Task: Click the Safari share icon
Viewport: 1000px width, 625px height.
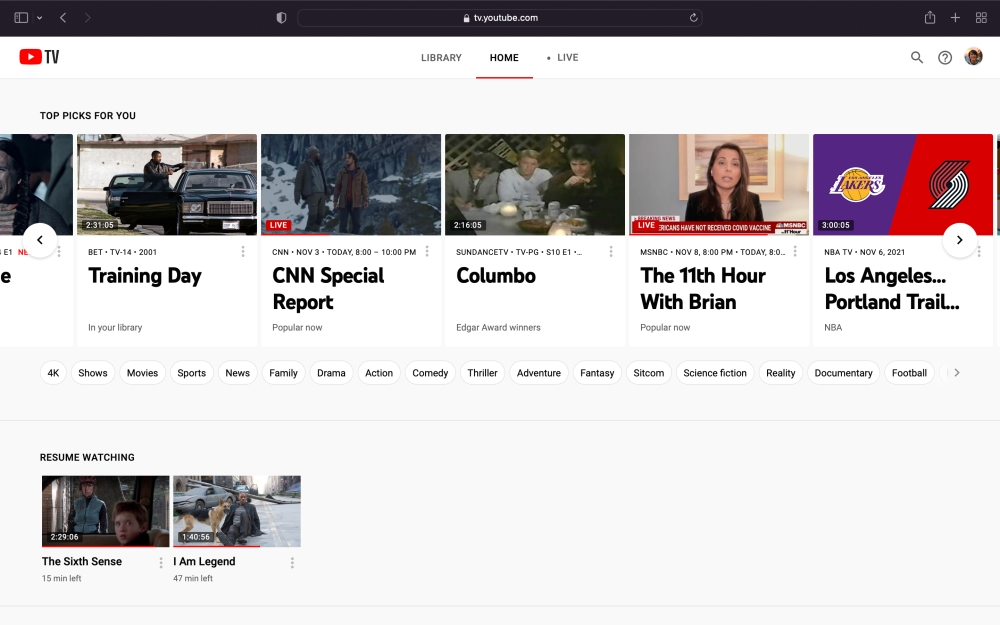Action: 930,18
